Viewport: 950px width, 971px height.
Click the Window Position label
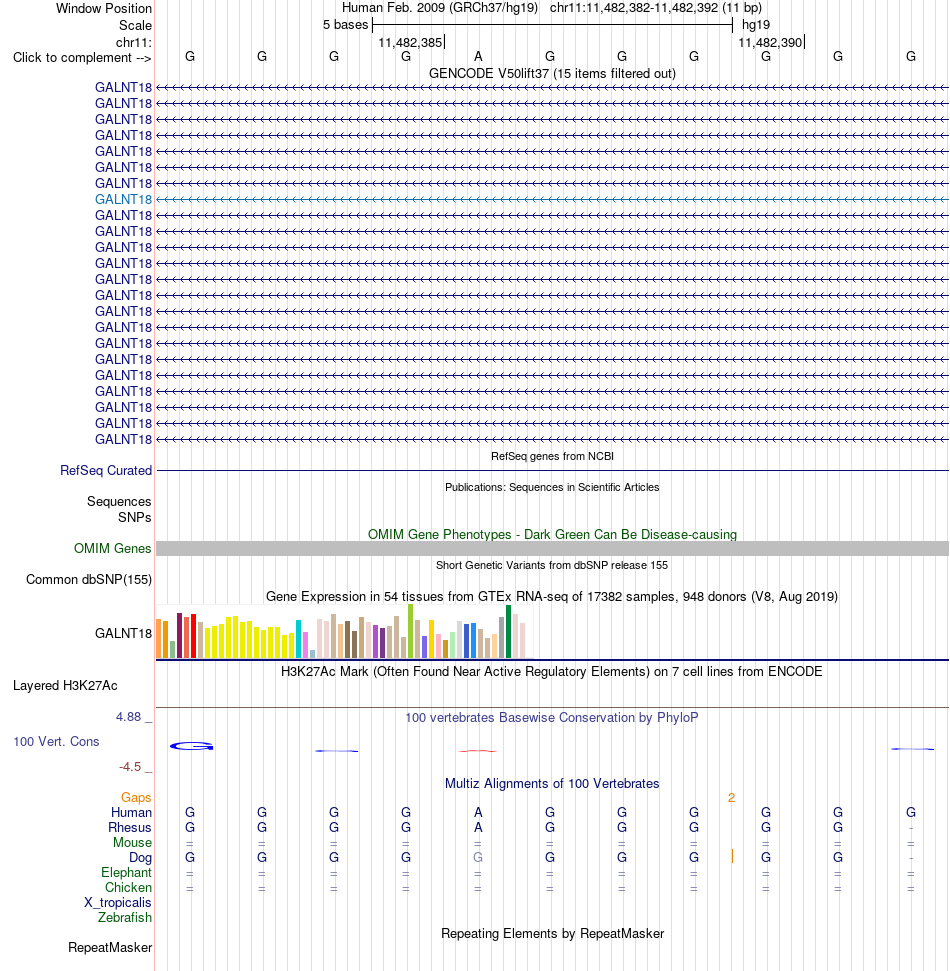pos(103,9)
